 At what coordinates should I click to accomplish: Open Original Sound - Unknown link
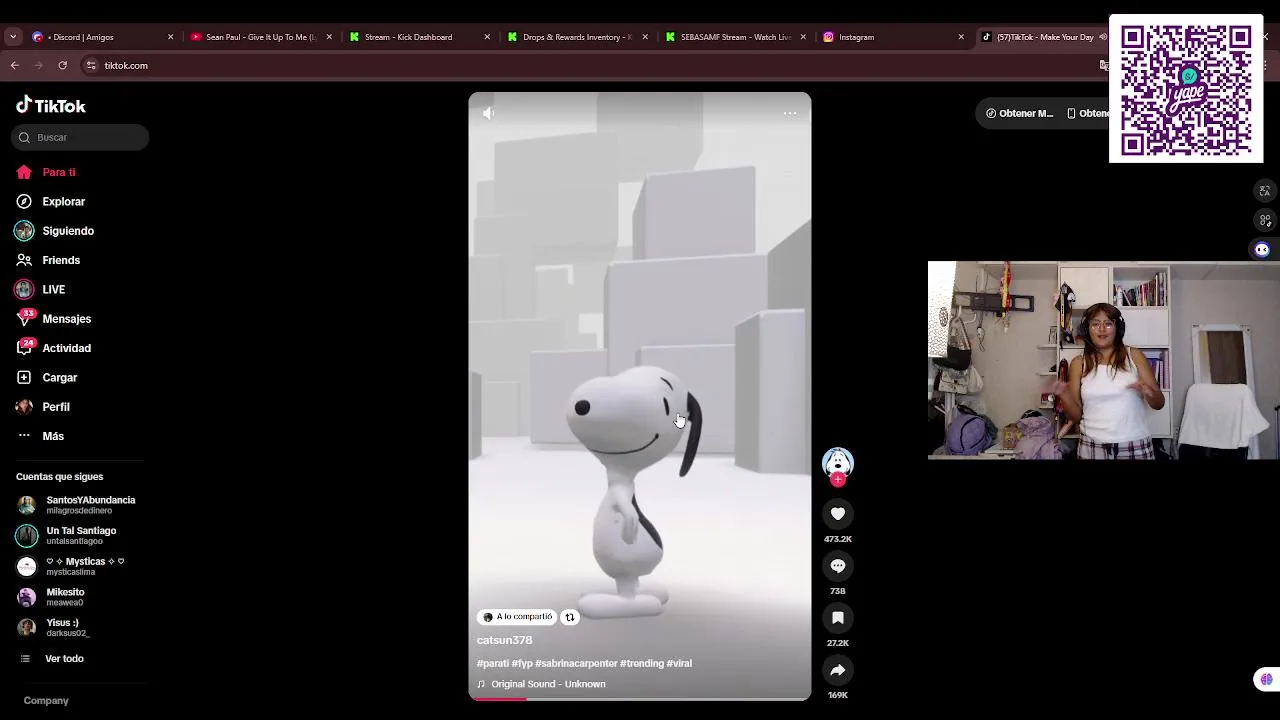click(548, 684)
